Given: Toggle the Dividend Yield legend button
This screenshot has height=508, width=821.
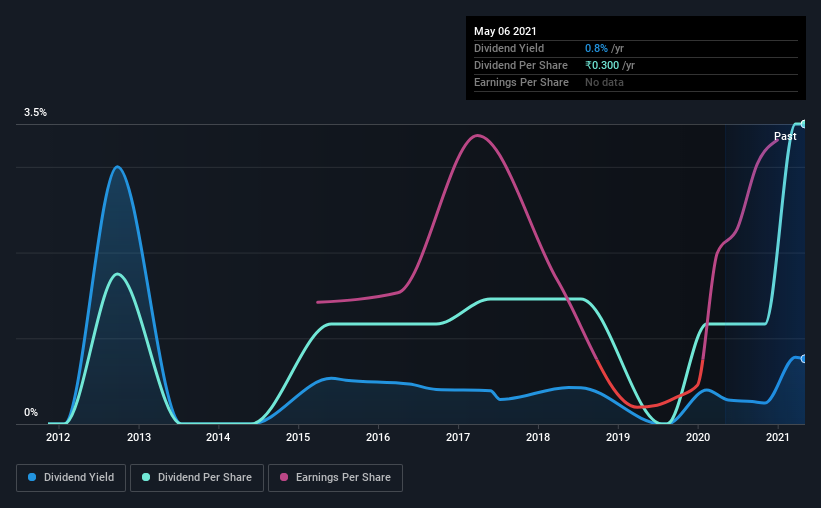Looking at the screenshot, I should [x=71, y=478].
